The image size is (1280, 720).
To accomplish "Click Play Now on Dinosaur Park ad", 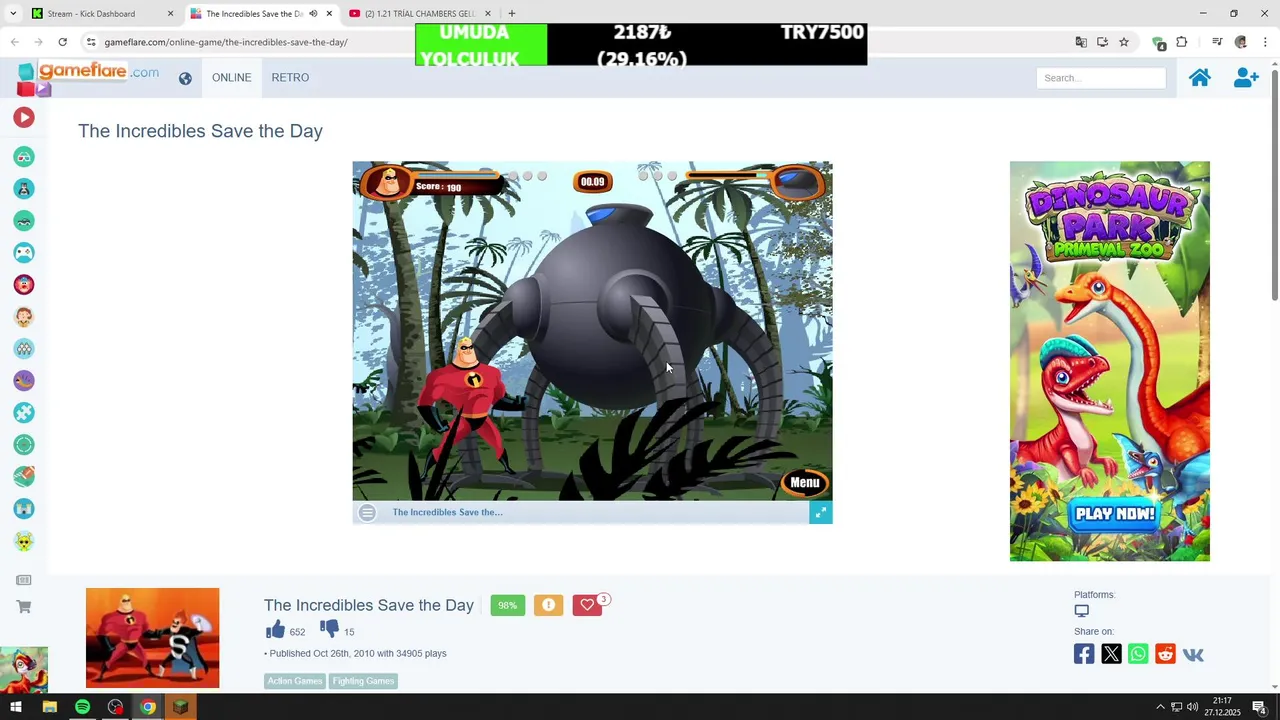I will (x=1115, y=514).
